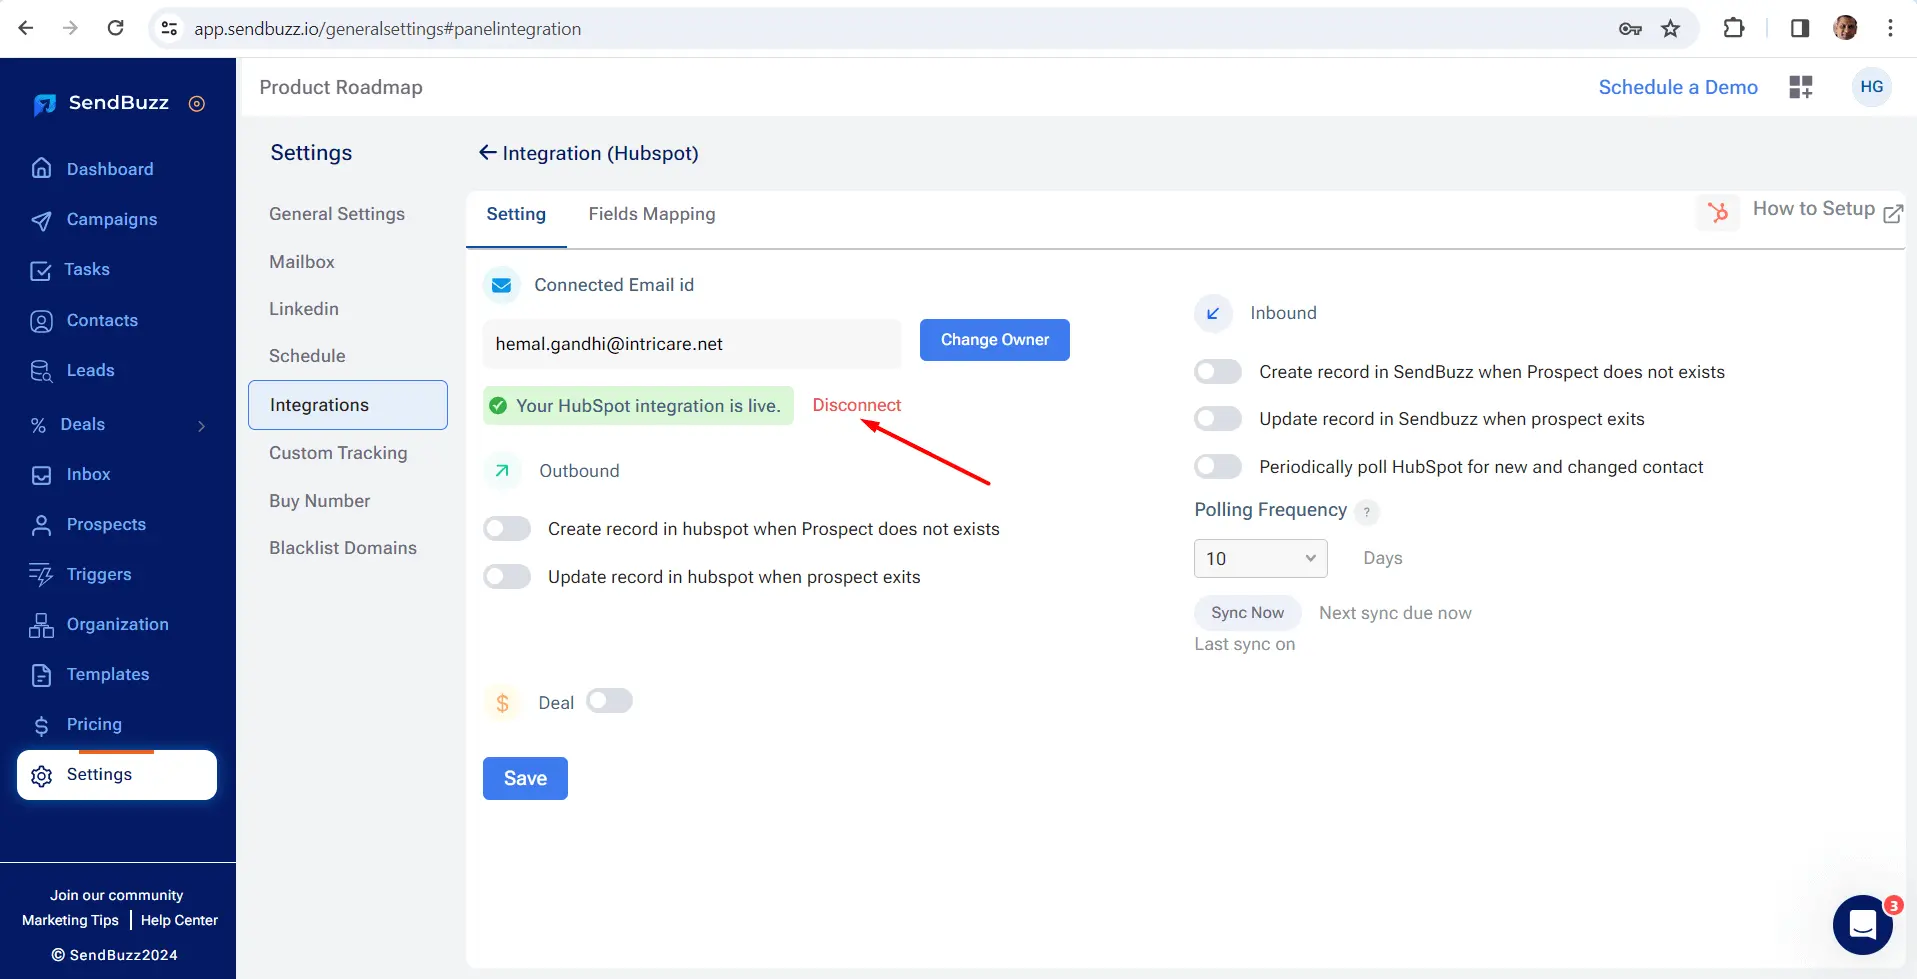Click the browser reload button
Viewport: 1917px width, 979px height.
coord(116,28)
